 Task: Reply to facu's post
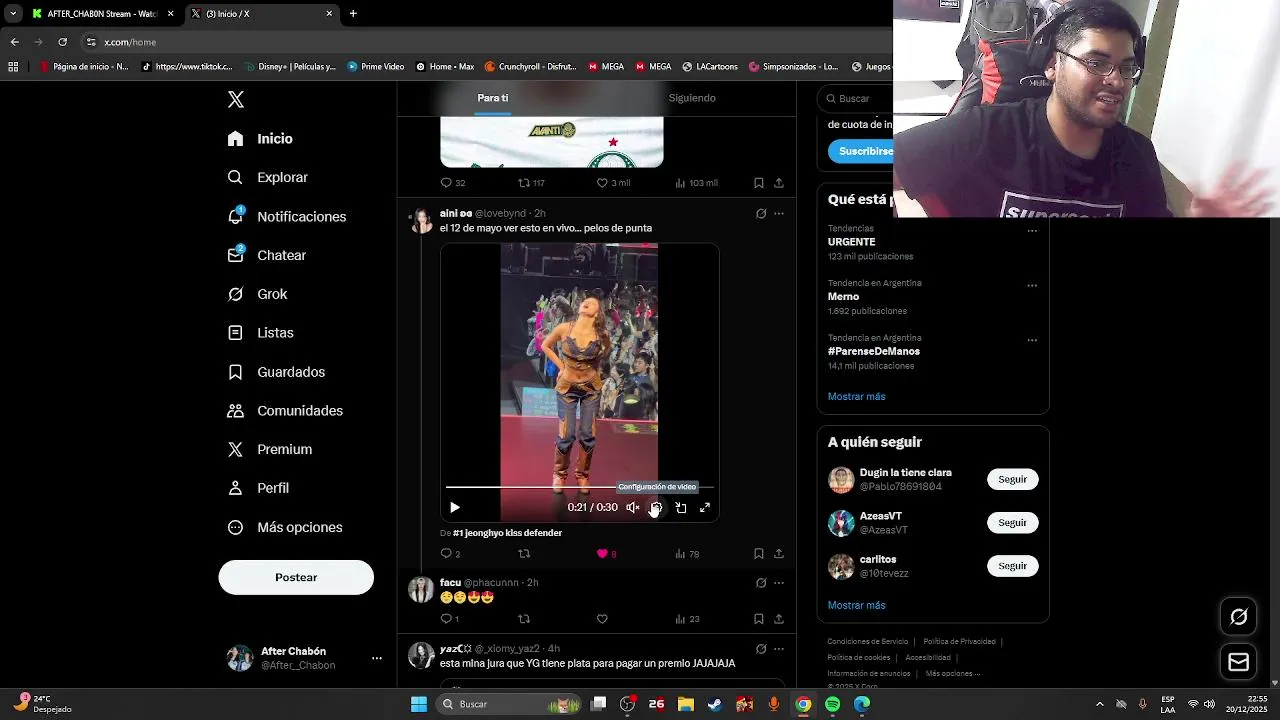(447, 619)
